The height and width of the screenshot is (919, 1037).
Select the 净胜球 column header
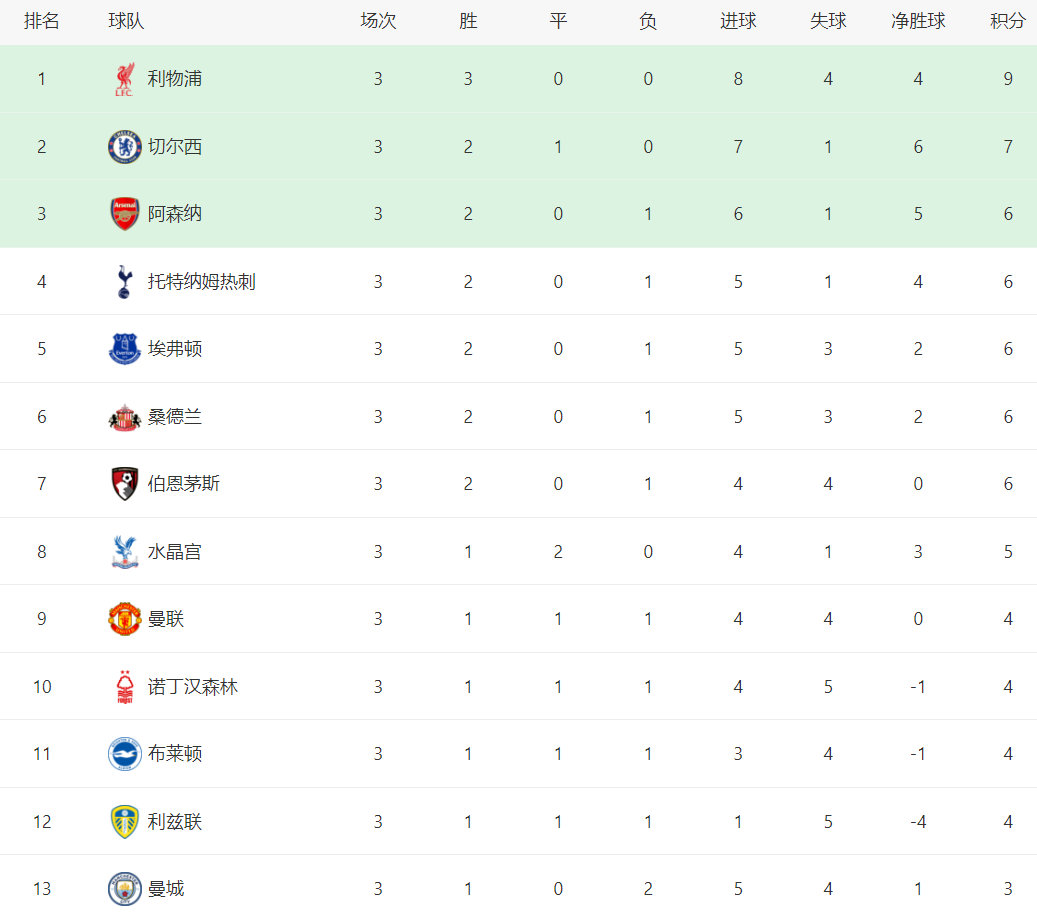tap(918, 21)
